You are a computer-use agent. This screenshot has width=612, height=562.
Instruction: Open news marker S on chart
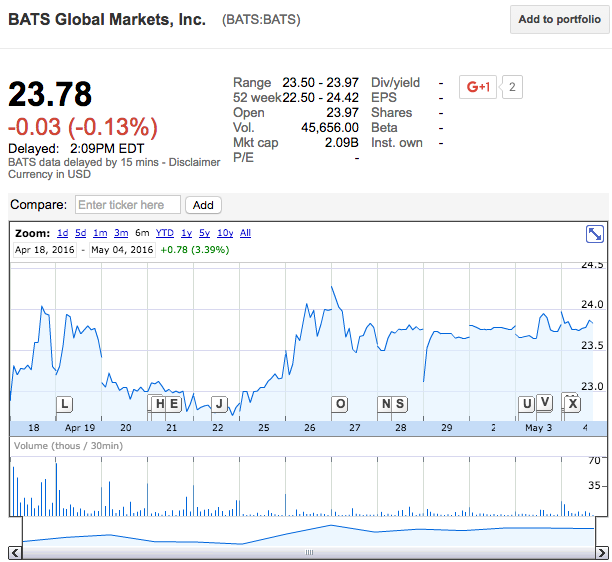coord(400,404)
